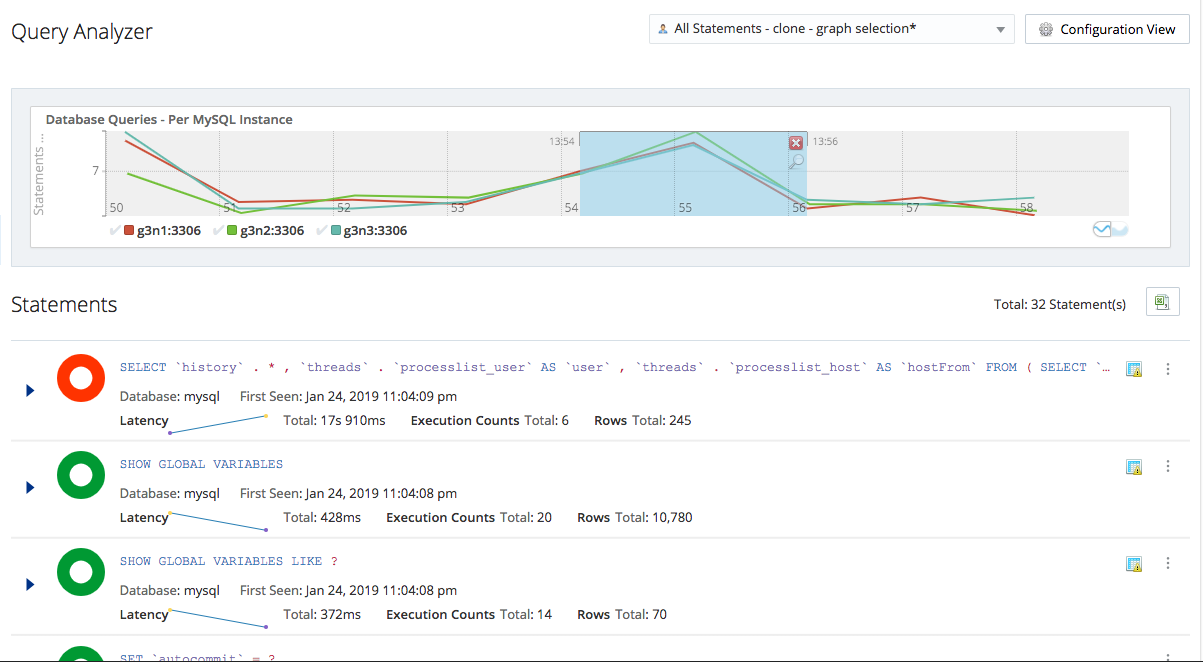Zoom into selection using the magnifier icon

tap(795, 158)
